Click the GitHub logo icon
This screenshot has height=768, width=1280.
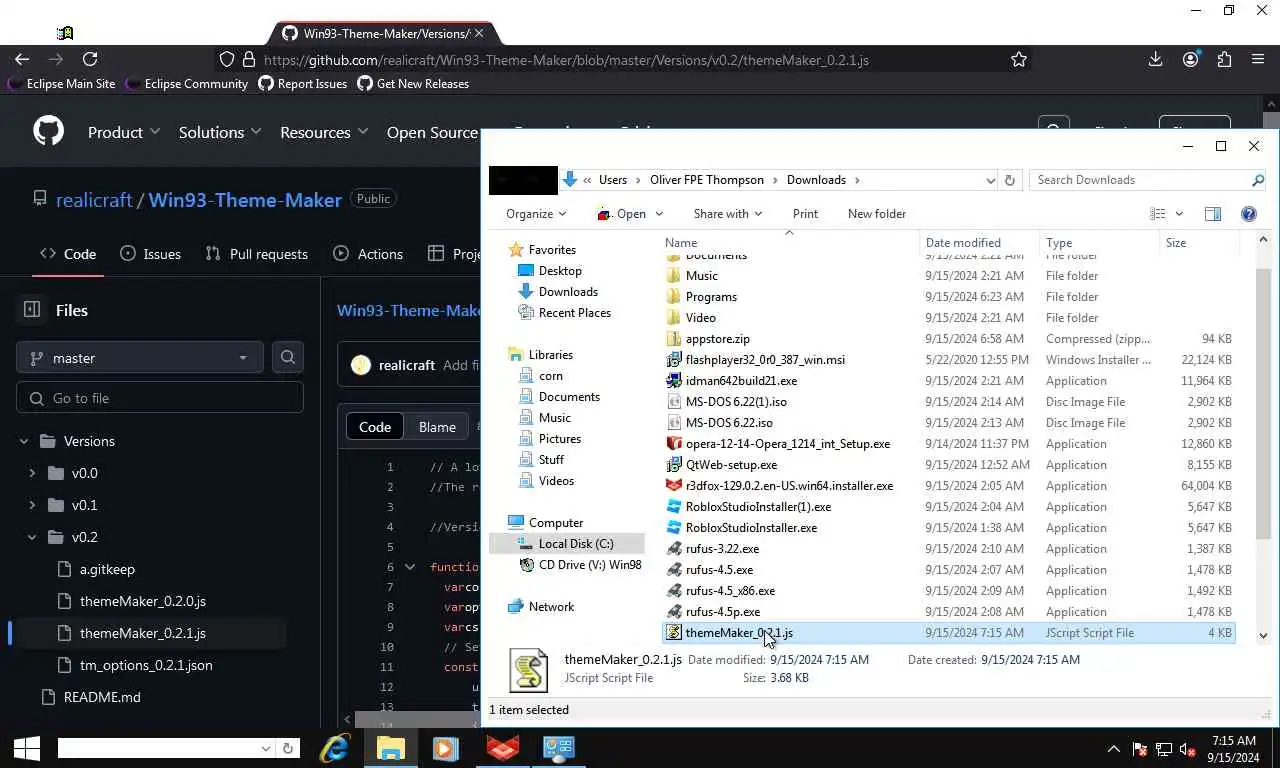tap(48, 131)
